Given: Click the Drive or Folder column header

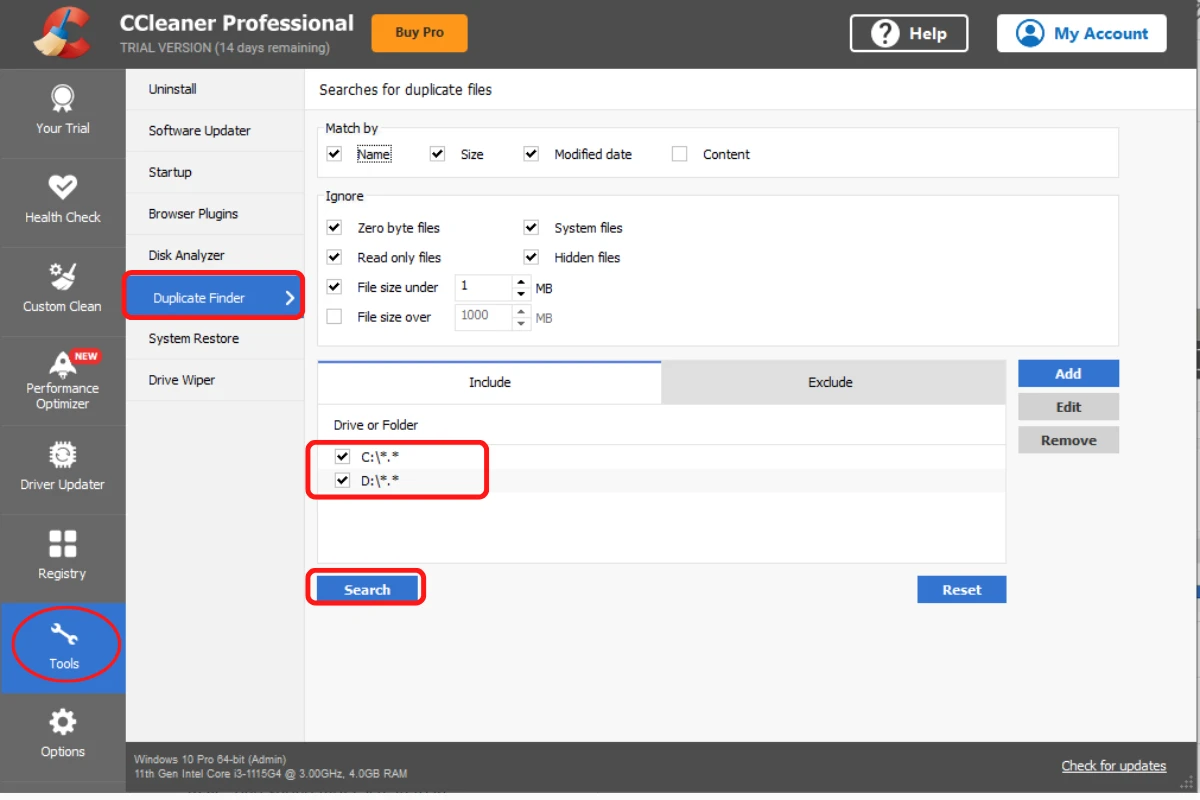Looking at the screenshot, I should pos(376,425).
